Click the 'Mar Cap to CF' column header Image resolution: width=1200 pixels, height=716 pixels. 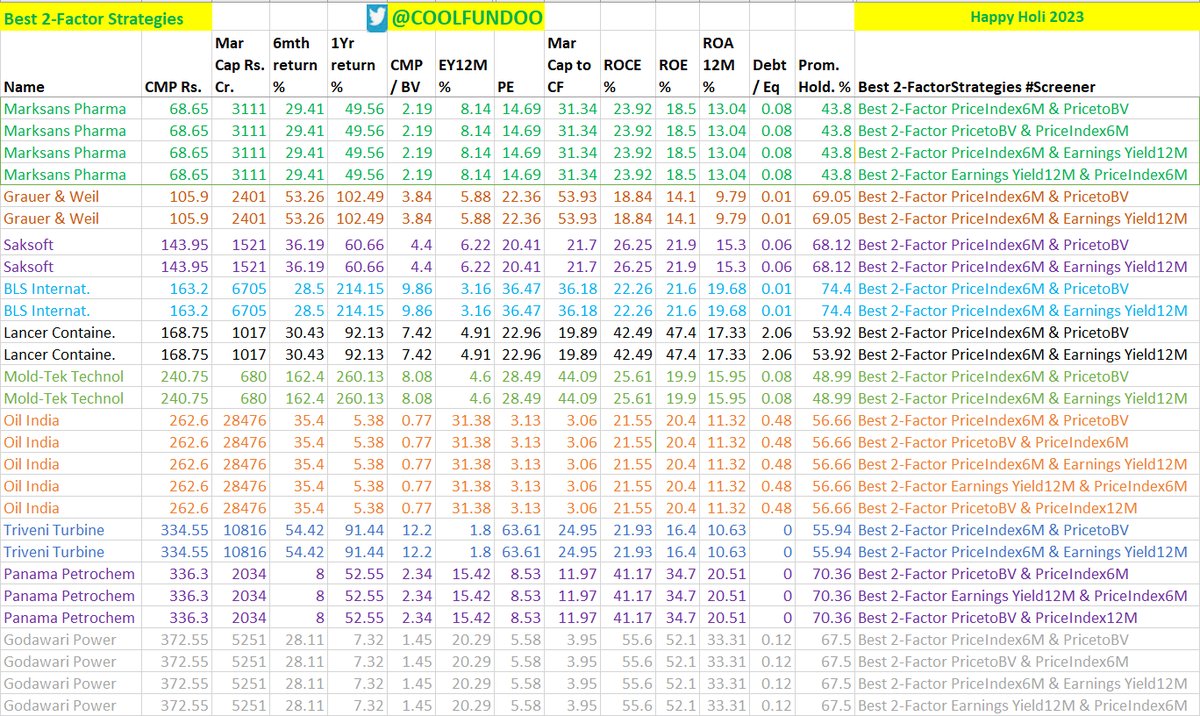571,65
